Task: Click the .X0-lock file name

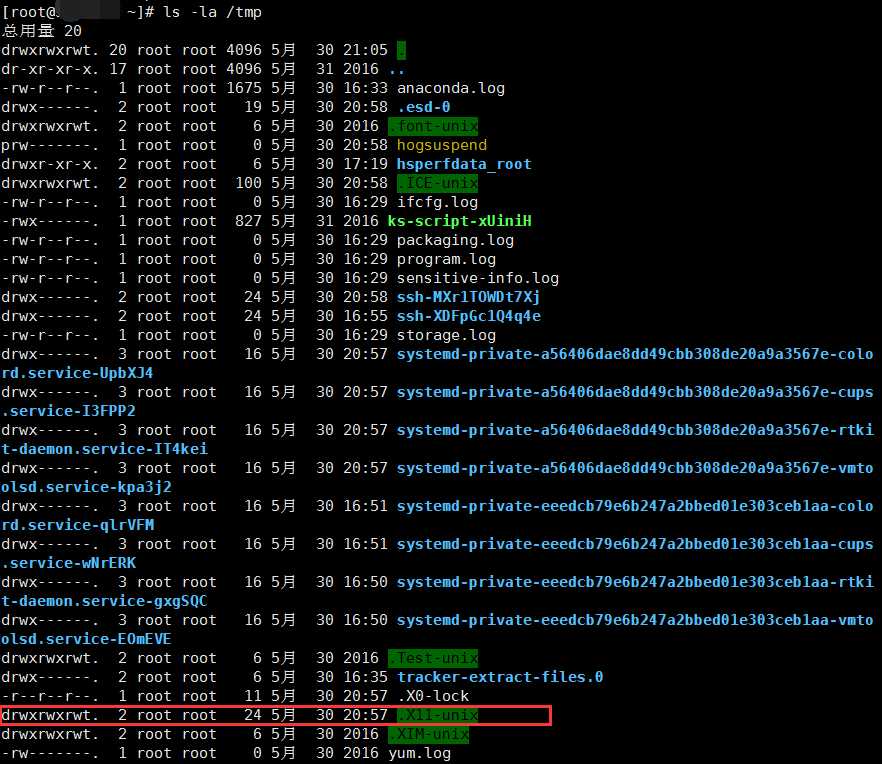Action: pyautogui.click(x=433, y=696)
